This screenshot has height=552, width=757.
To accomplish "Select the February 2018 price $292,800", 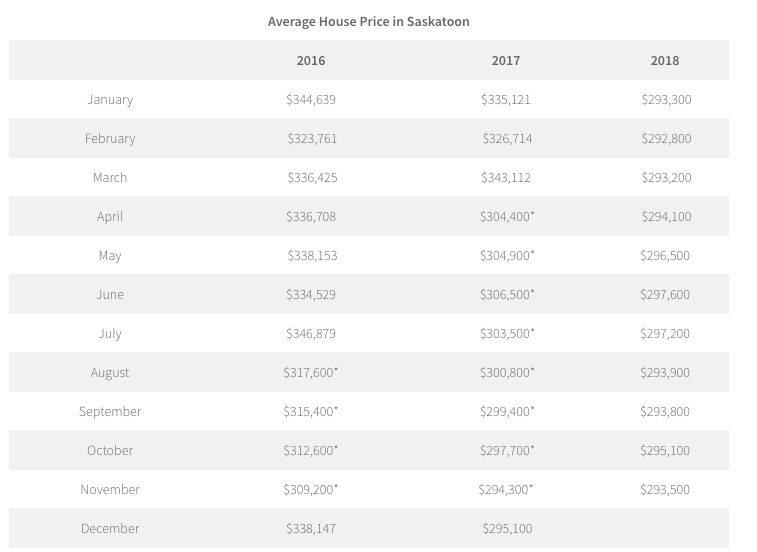I will pyautogui.click(x=666, y=139).
